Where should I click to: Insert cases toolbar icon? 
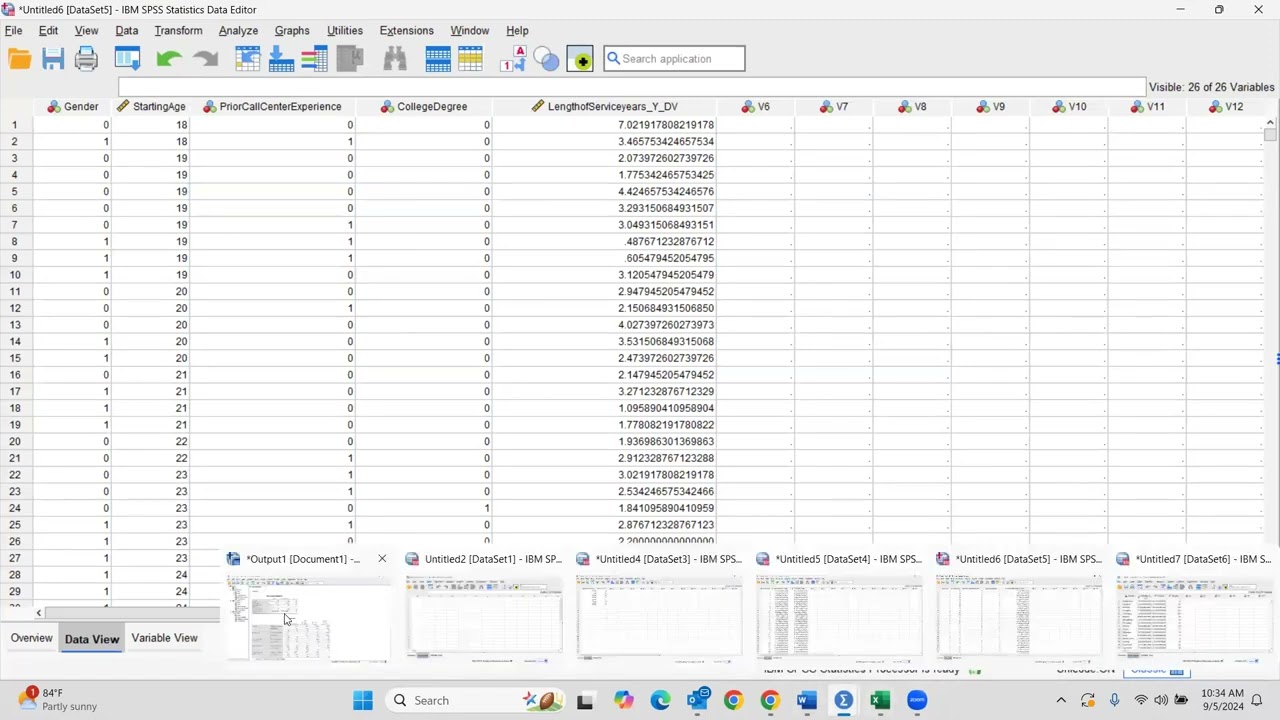(438, 59)
